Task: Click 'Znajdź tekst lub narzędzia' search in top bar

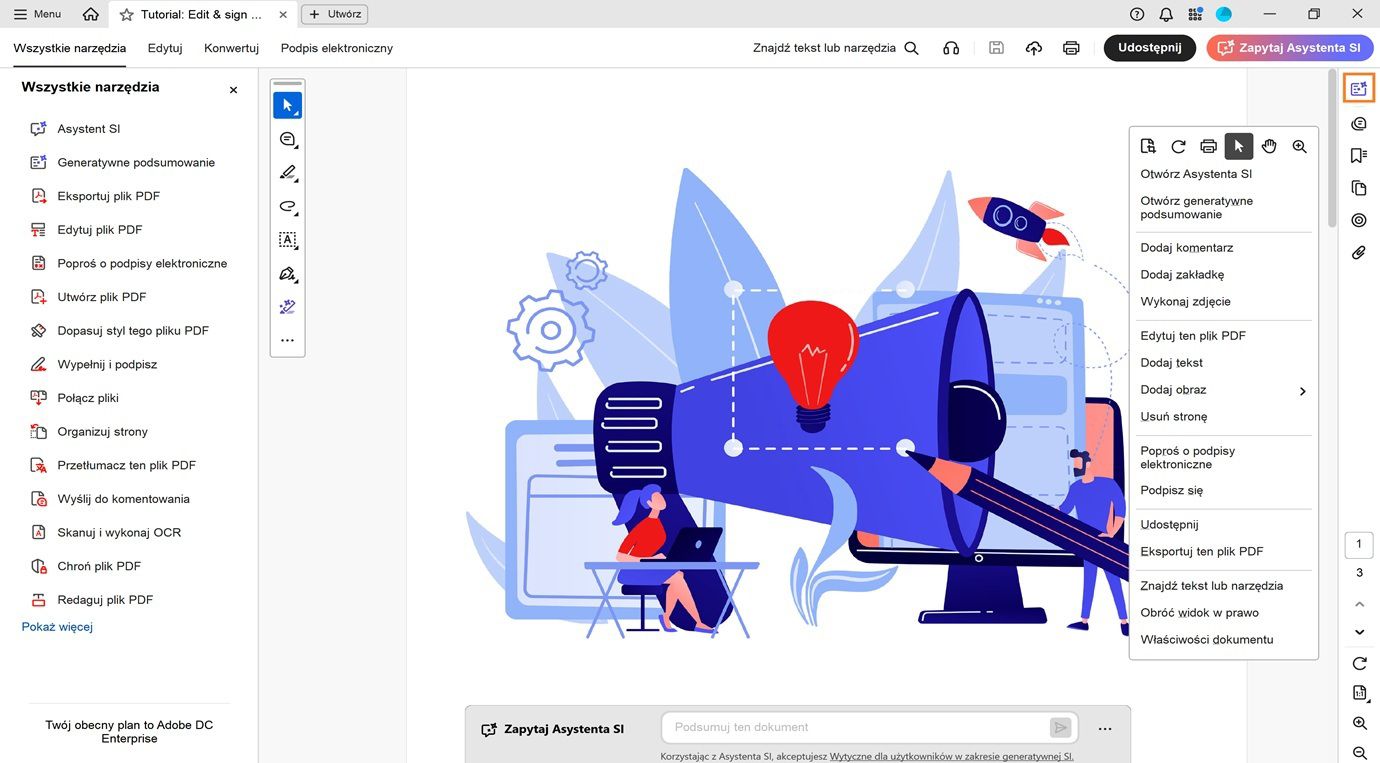Action: coord(836,48)
